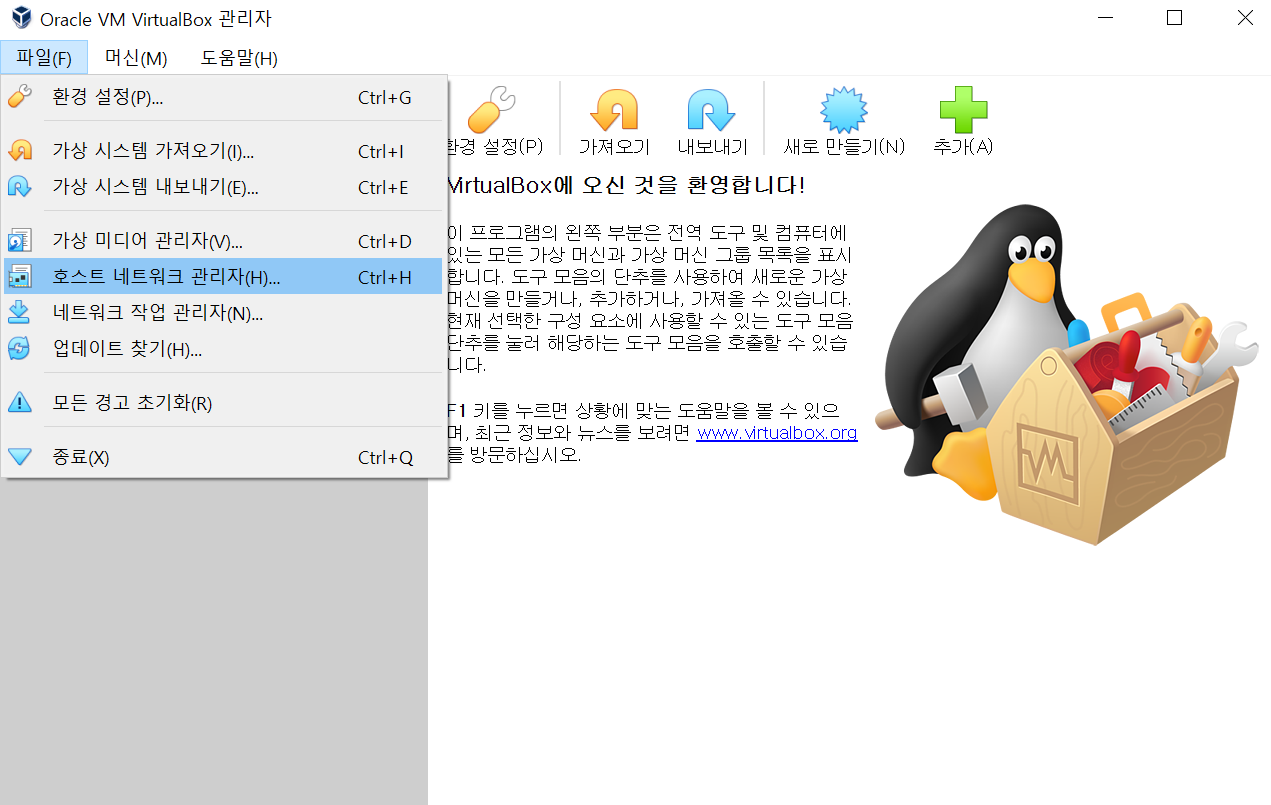Click the green plus 추가(A) button
Viewport: 1271px width, 805px height.
click(963, 120)
